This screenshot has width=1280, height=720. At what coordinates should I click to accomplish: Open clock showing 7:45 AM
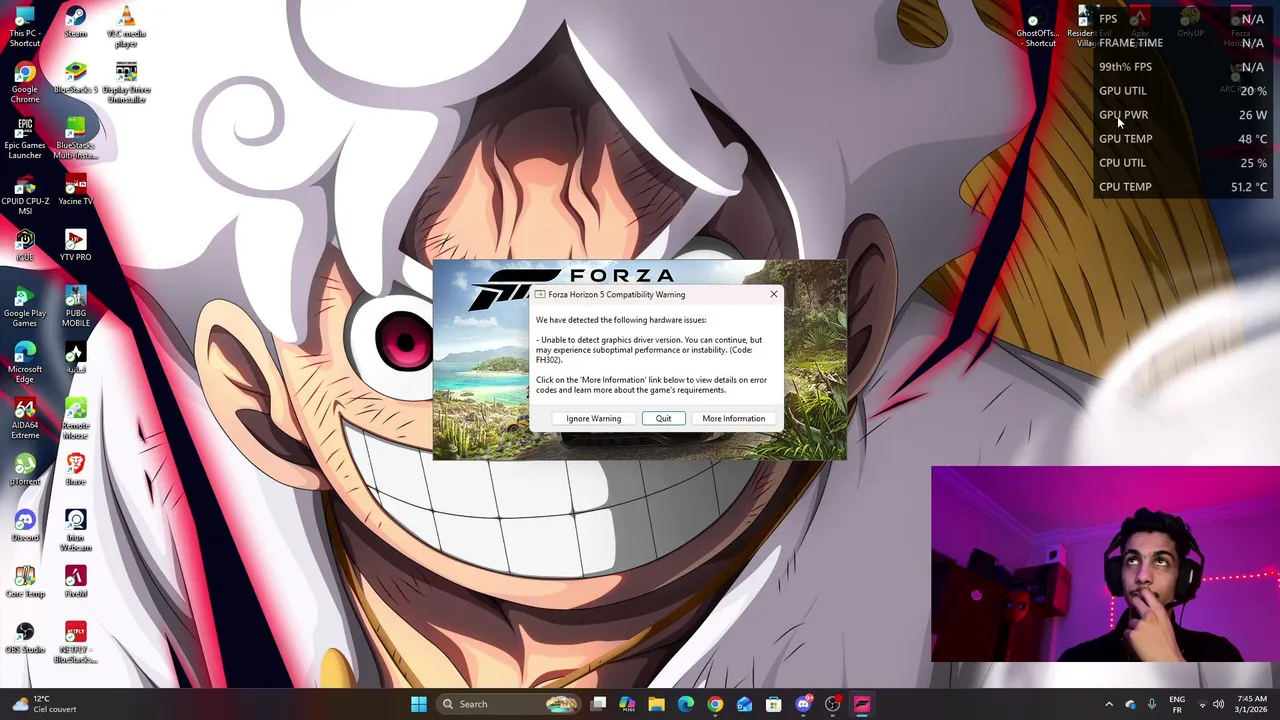(1252, 704)
